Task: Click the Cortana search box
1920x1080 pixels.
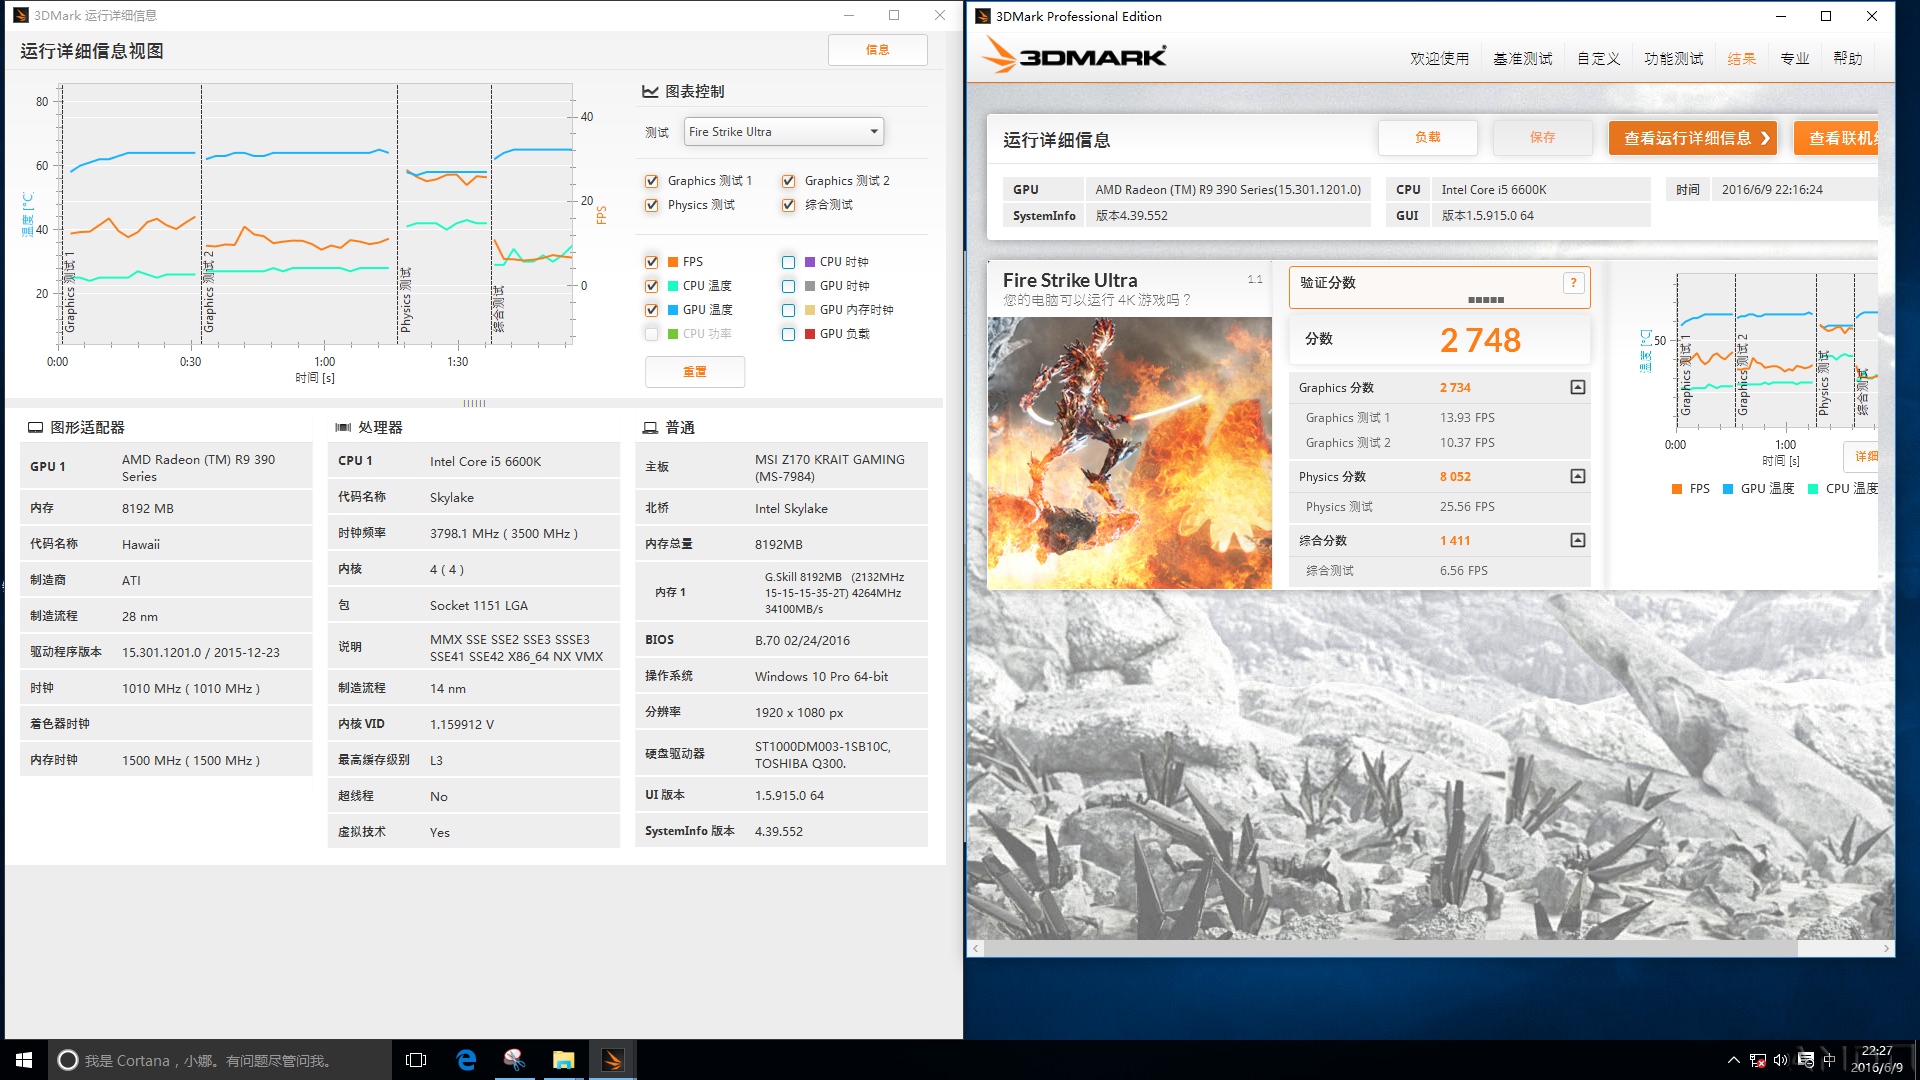Action: [220, 1060]
